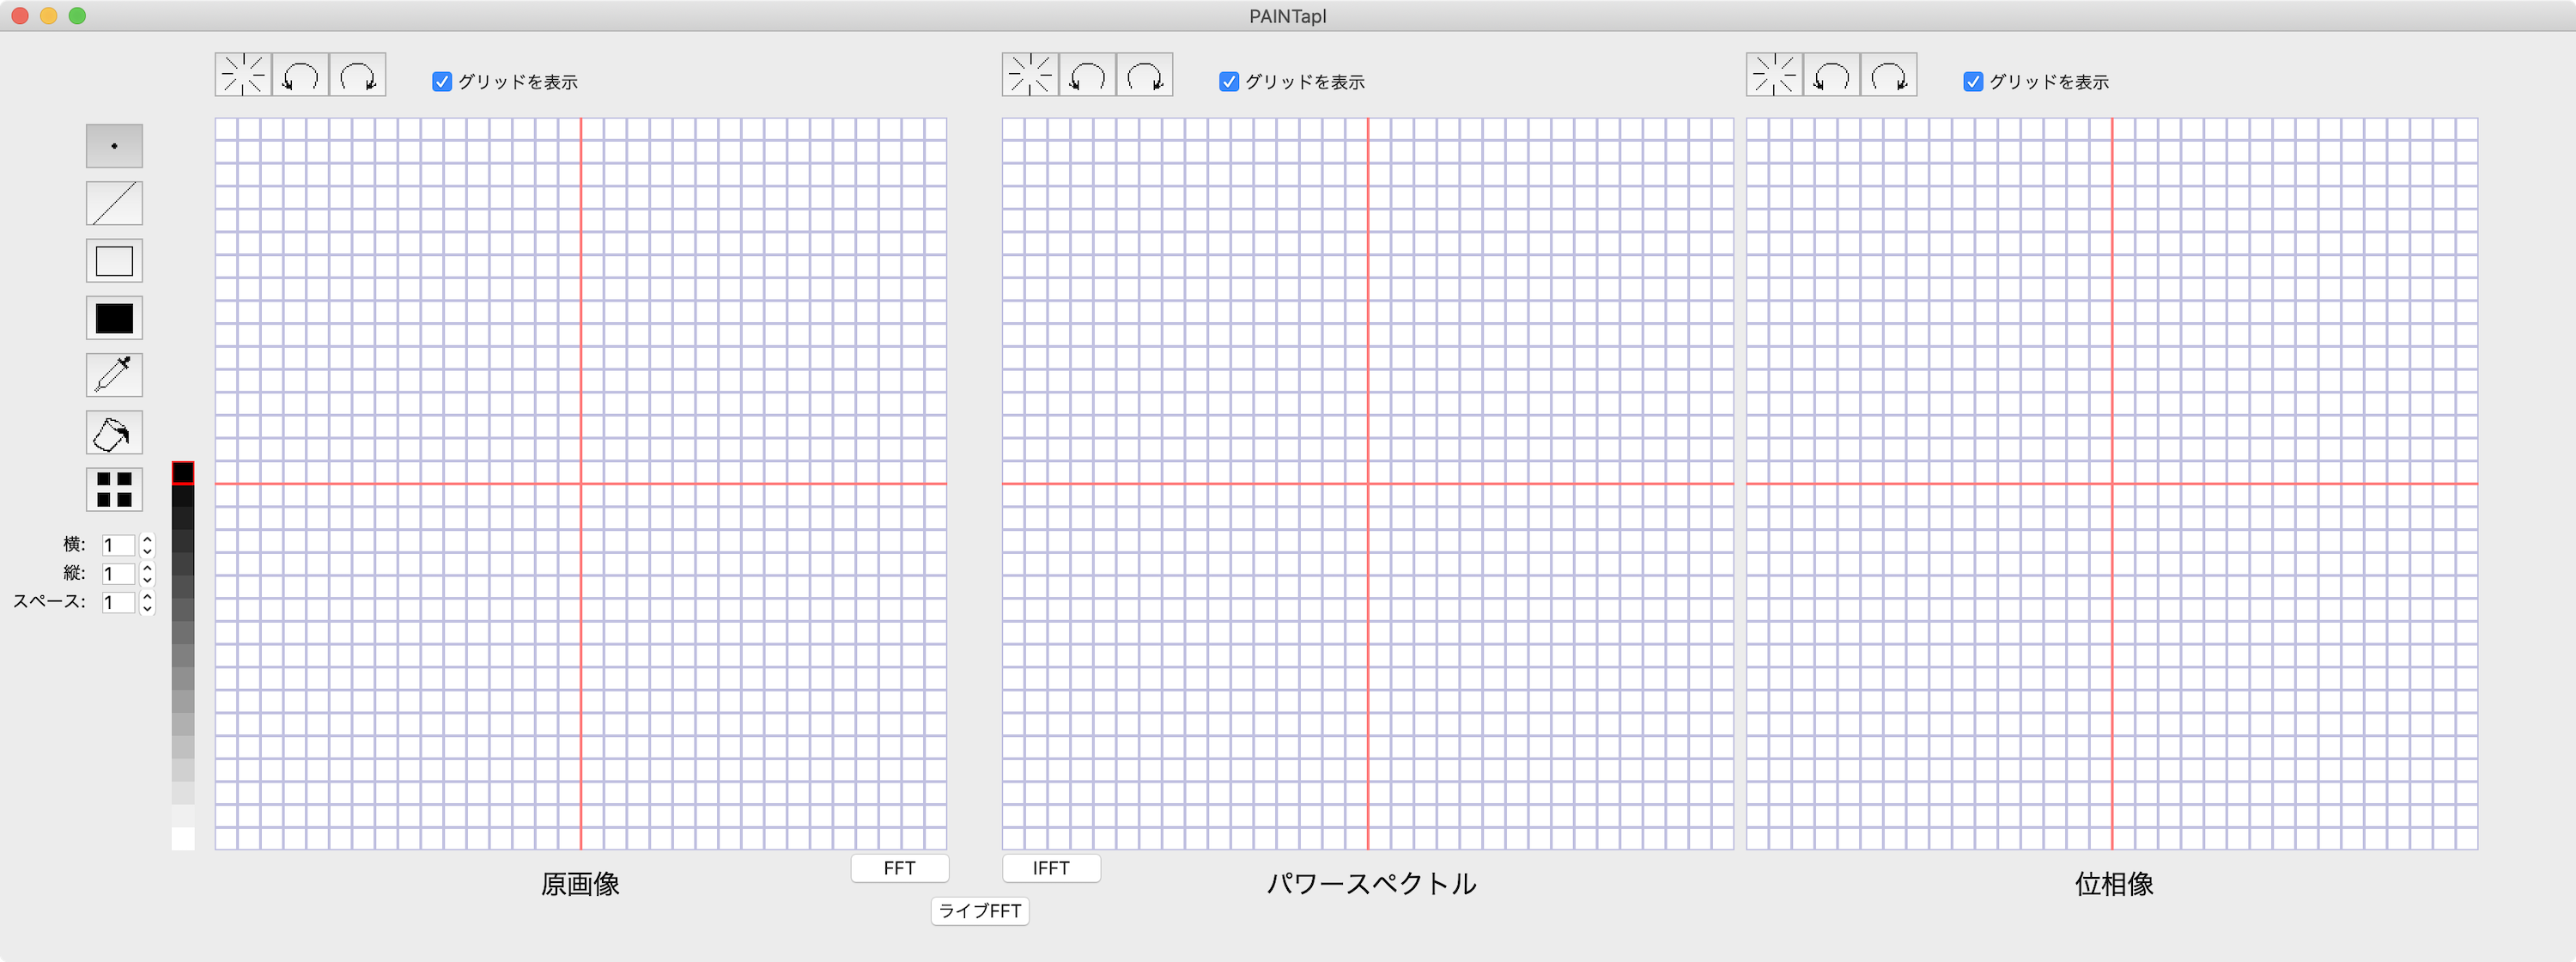Redo last action on the 位相像 canvas

click(x=1889, y=74)
